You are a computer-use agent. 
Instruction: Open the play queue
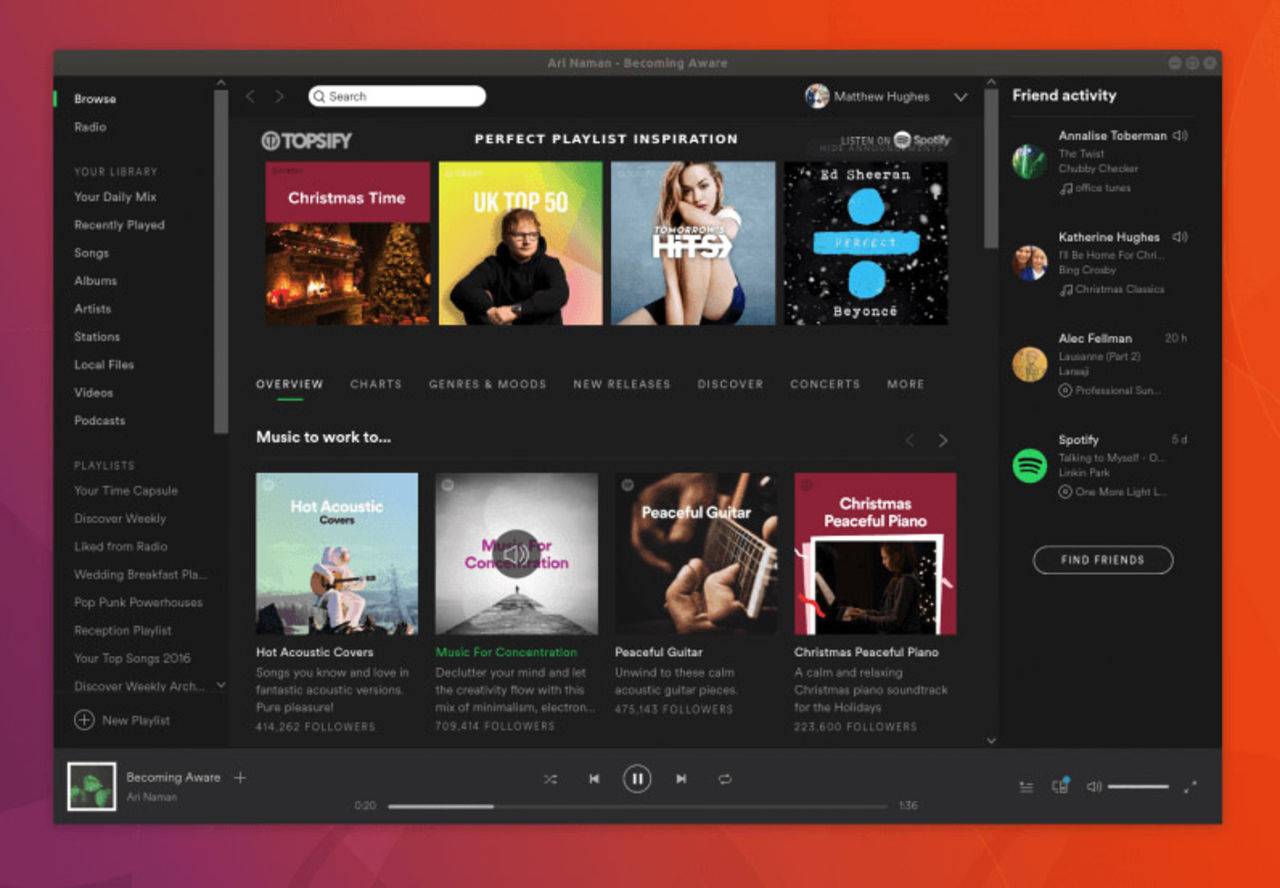click(1026, 786)
